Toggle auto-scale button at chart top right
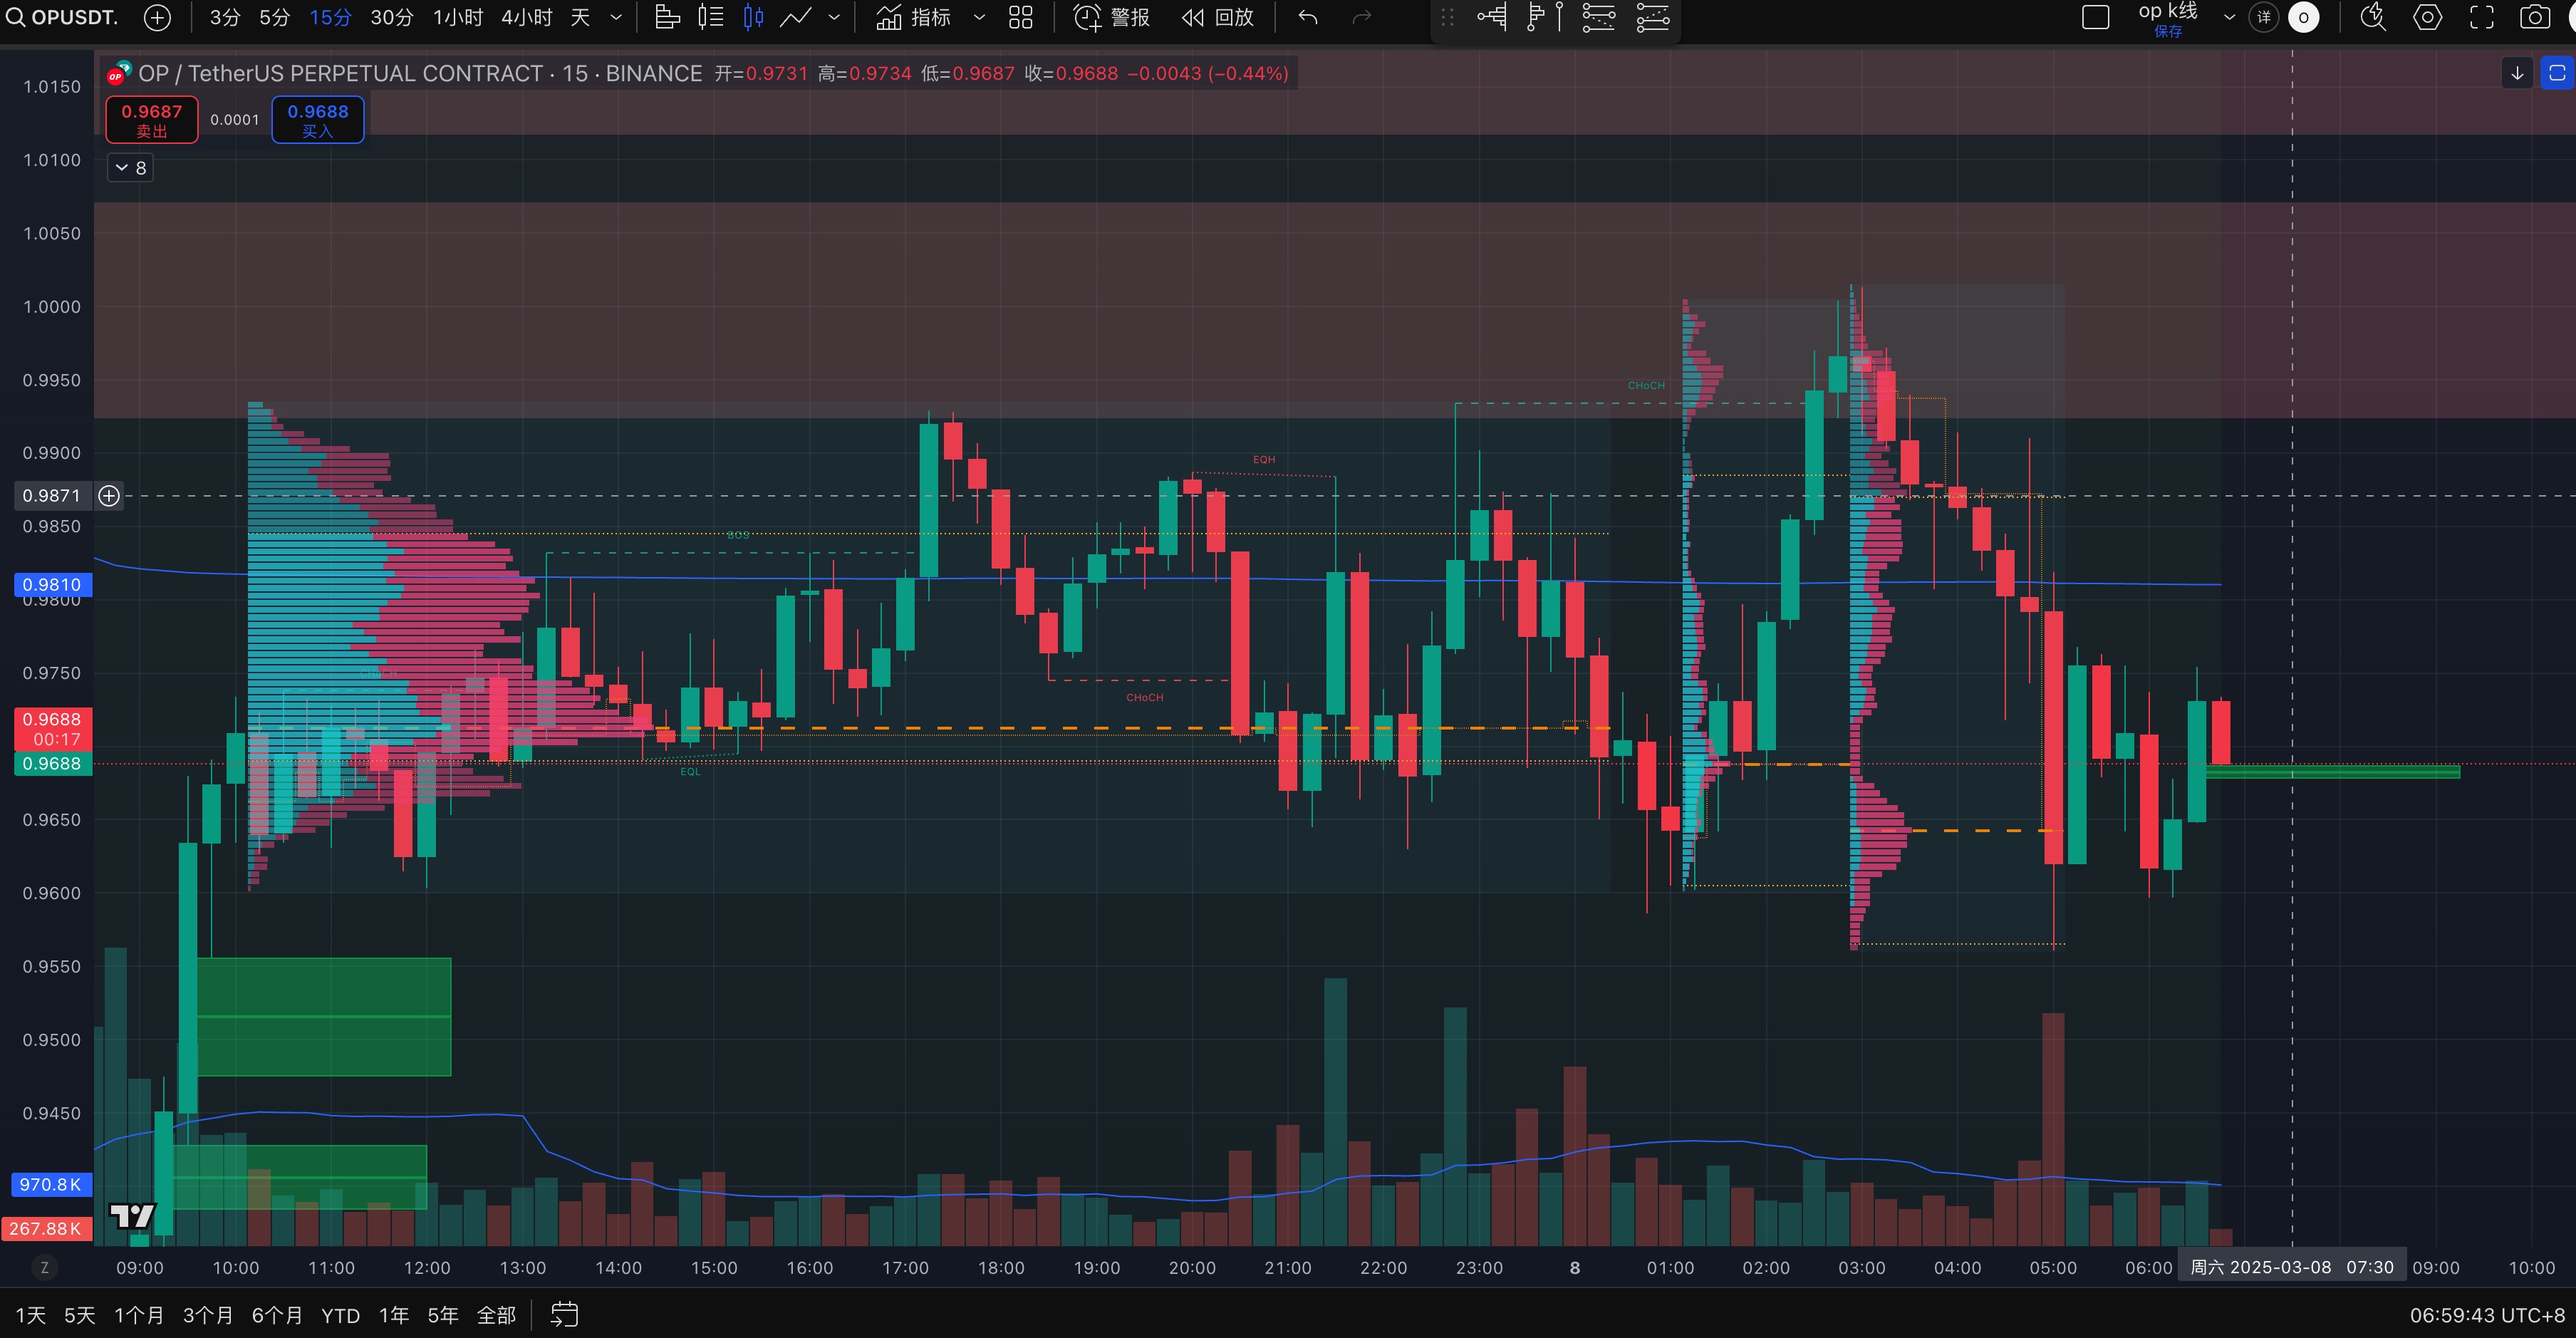 [2556, 73]
